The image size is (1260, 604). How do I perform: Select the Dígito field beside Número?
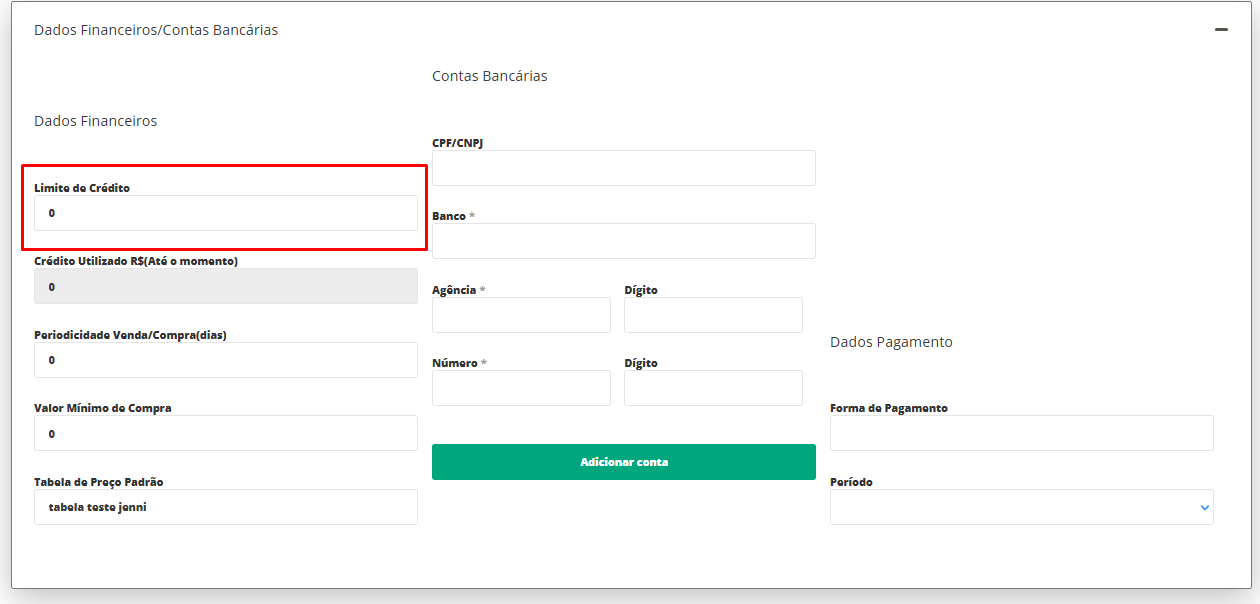coord(713,388)
